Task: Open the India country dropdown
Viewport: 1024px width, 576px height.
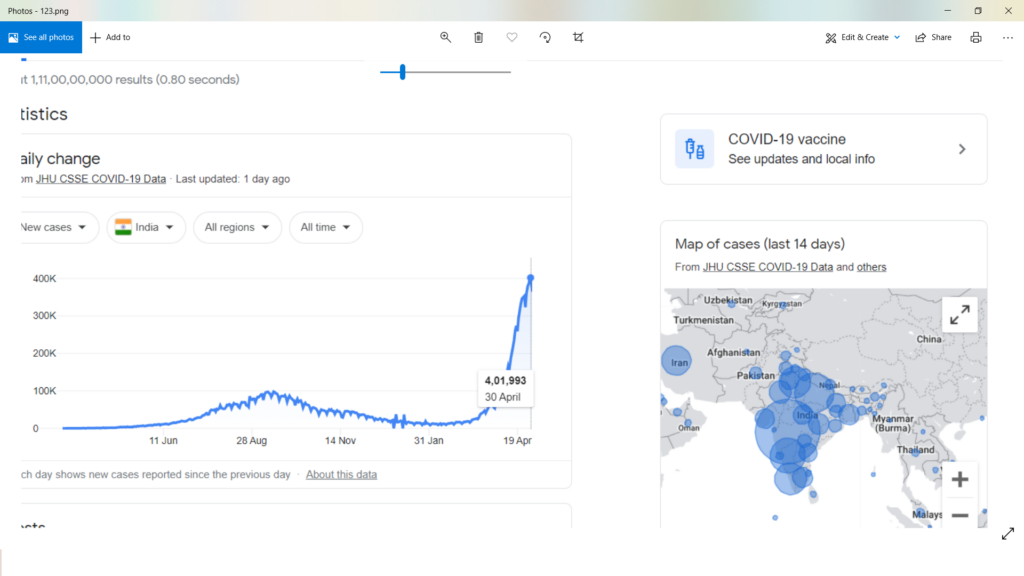Action: (146, 227)
